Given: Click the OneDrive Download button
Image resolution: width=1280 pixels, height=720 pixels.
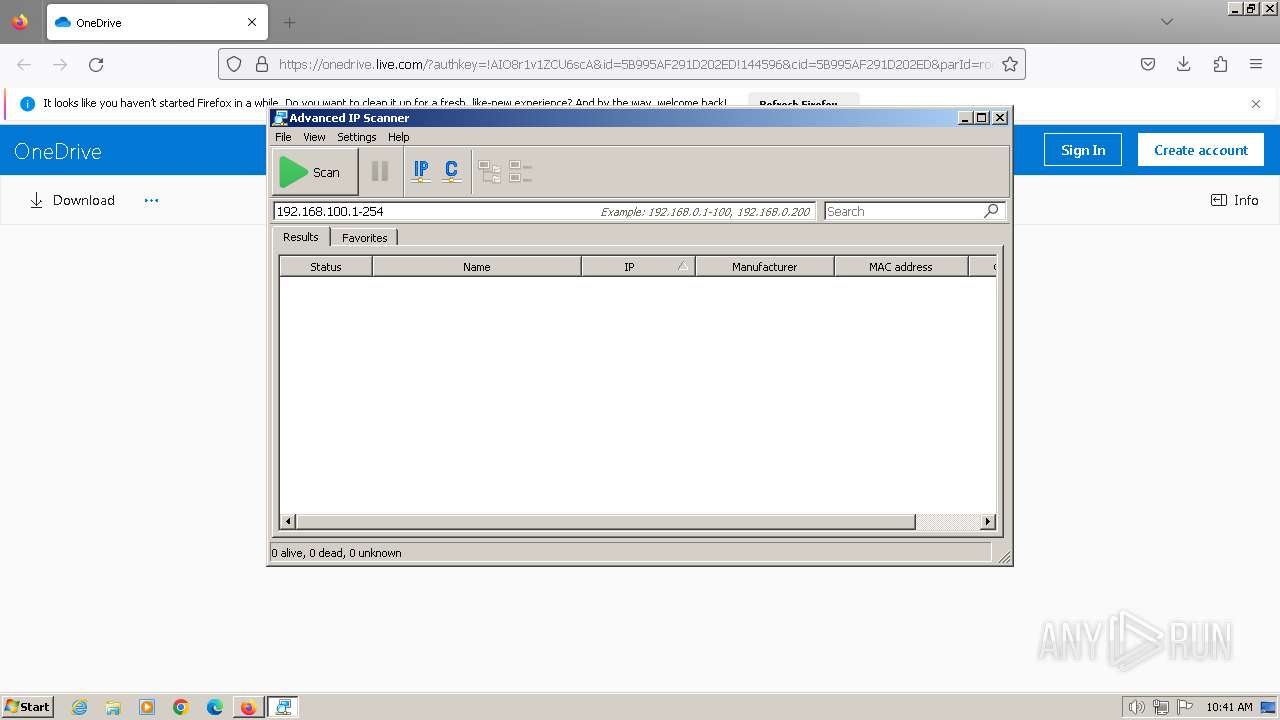Looking at the screenshot, I should [x=72, y=200].
